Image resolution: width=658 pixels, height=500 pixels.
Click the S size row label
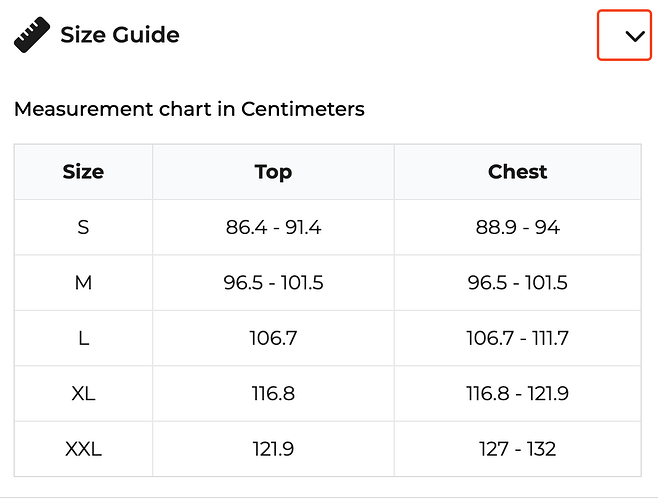[83, 227]
